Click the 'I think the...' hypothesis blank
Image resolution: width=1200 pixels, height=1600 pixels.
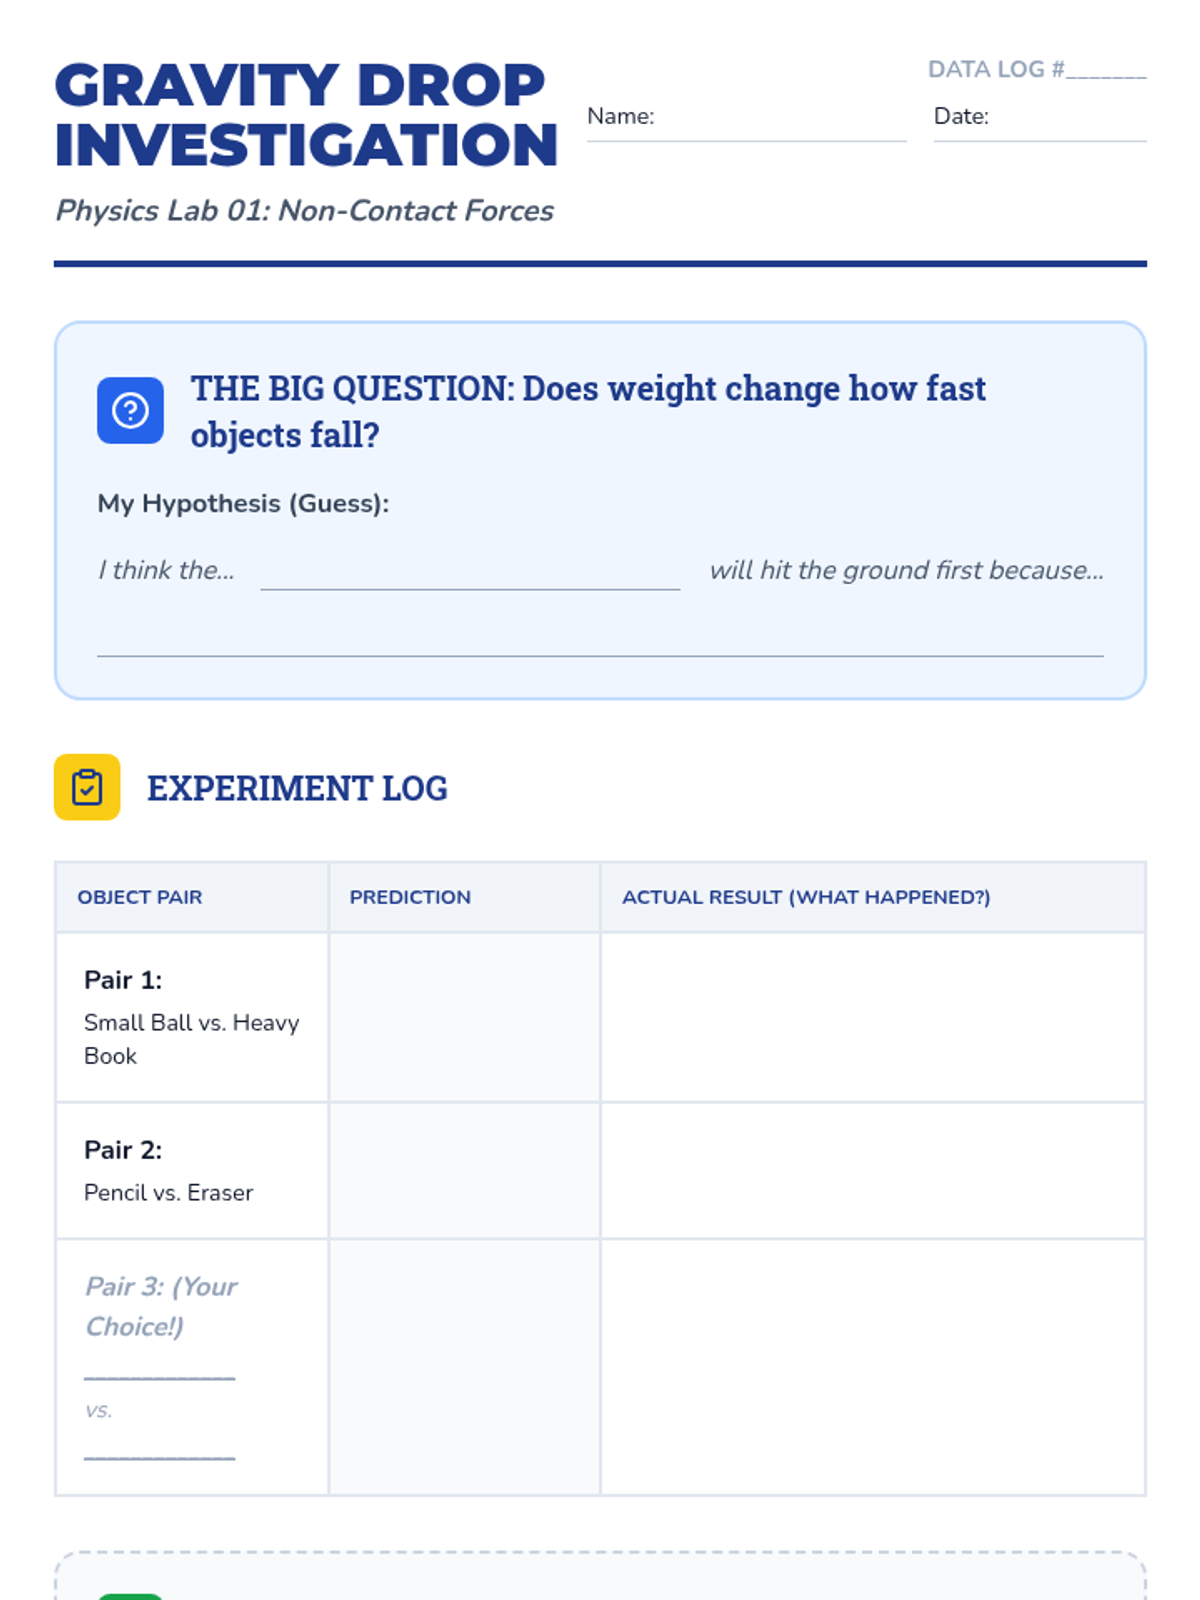click(470, 575)
